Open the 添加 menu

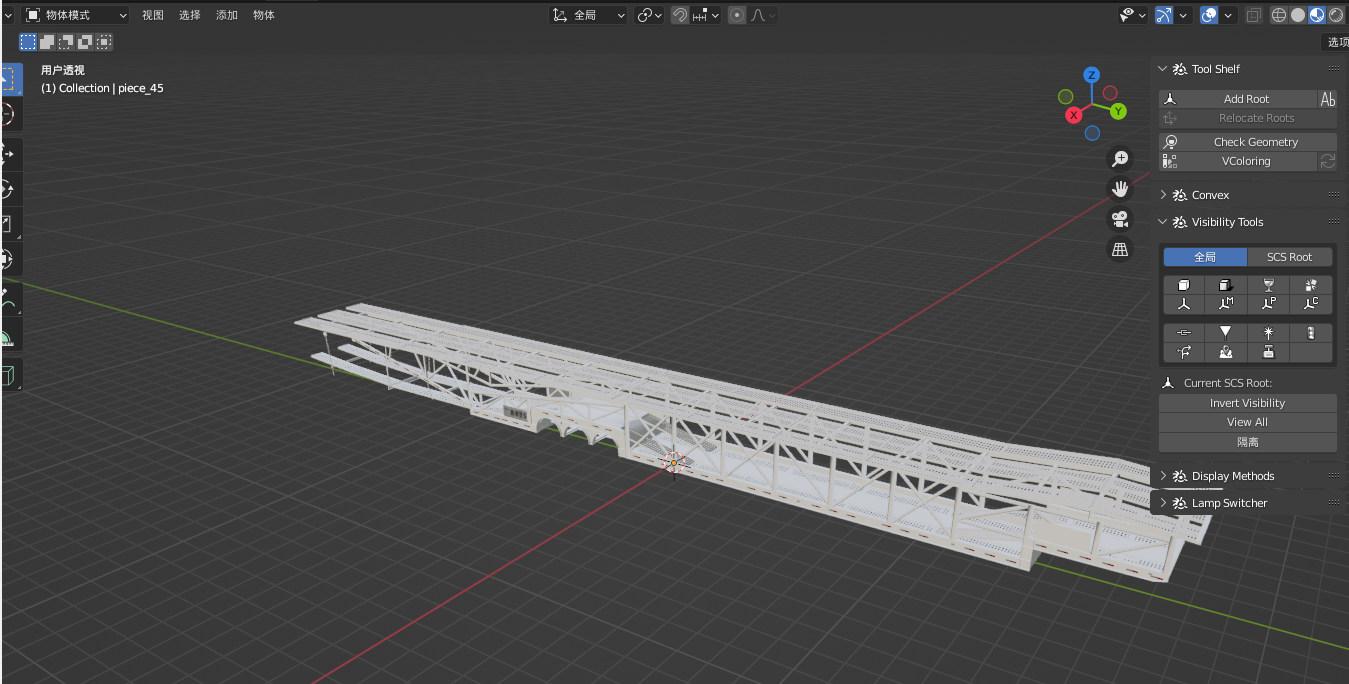pyautogui.click(x=227, y=15)
